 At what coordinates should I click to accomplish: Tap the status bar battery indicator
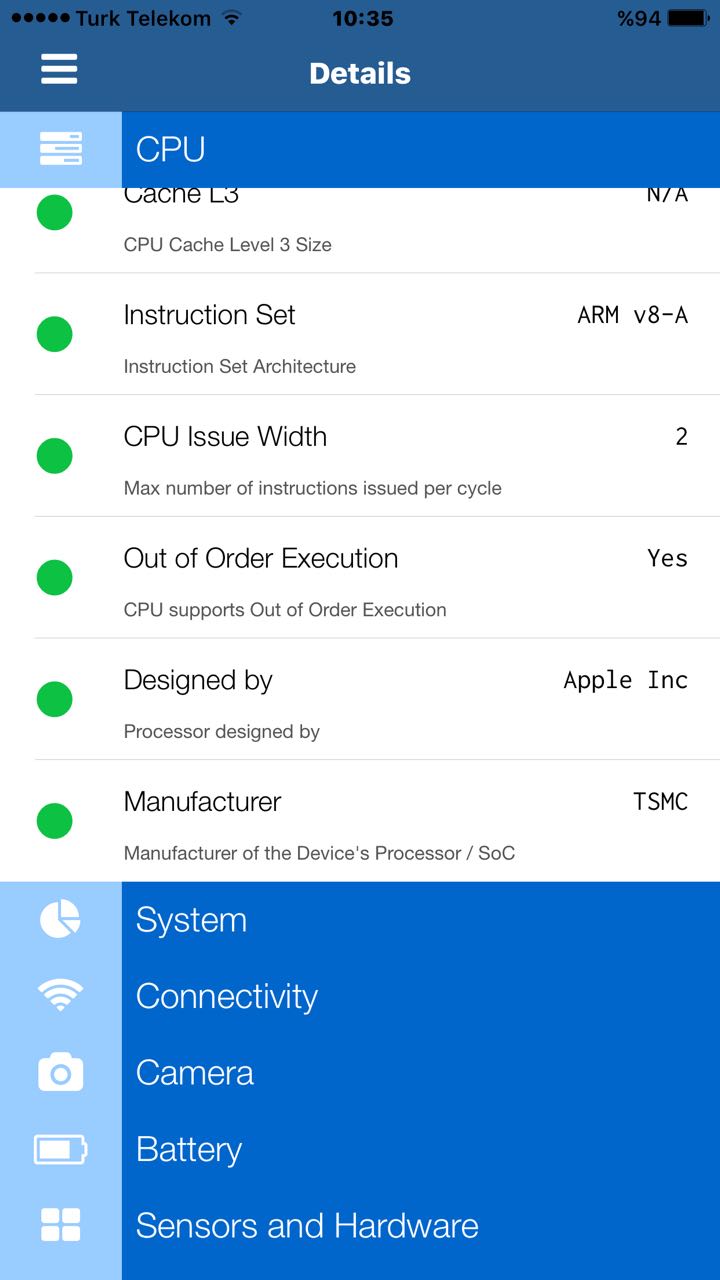[688, 18]
